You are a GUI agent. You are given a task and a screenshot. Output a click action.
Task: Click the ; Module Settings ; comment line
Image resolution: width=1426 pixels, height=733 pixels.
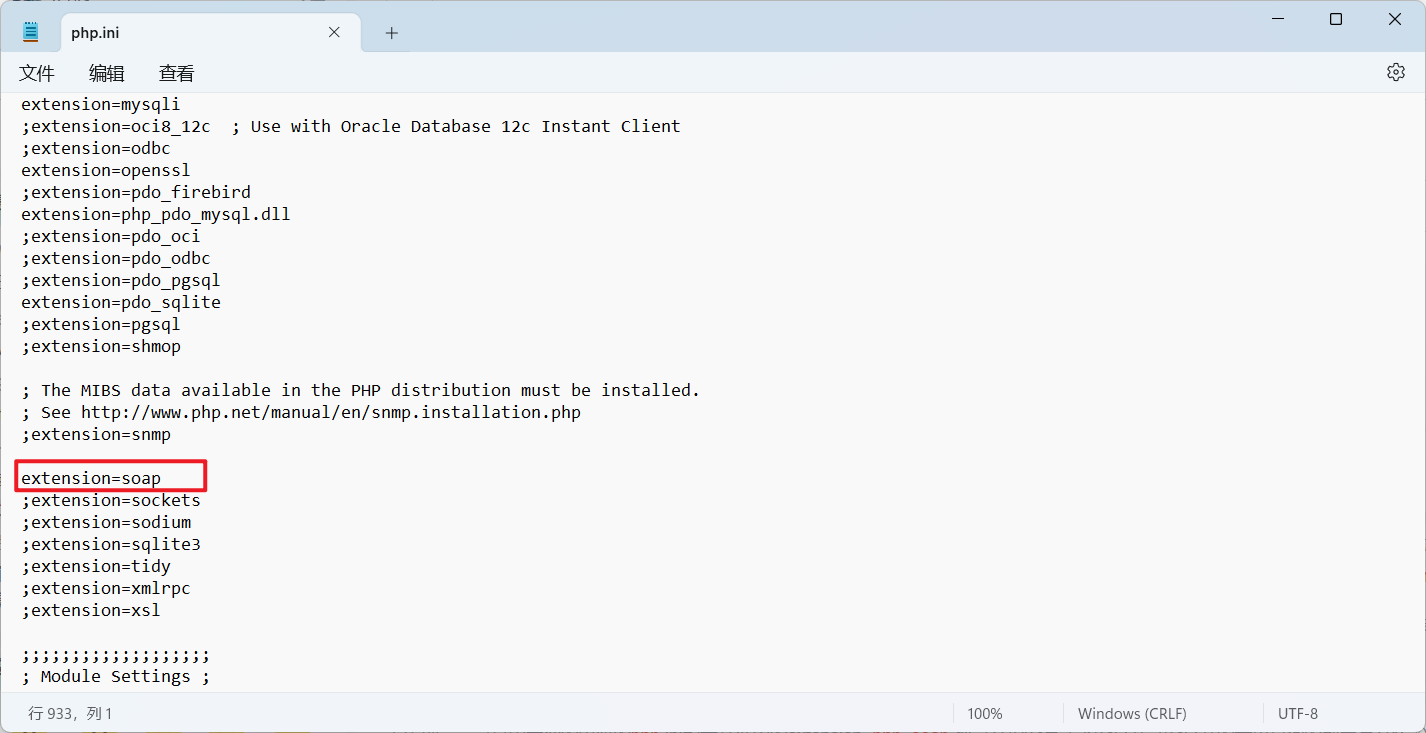tap(115, 676)
